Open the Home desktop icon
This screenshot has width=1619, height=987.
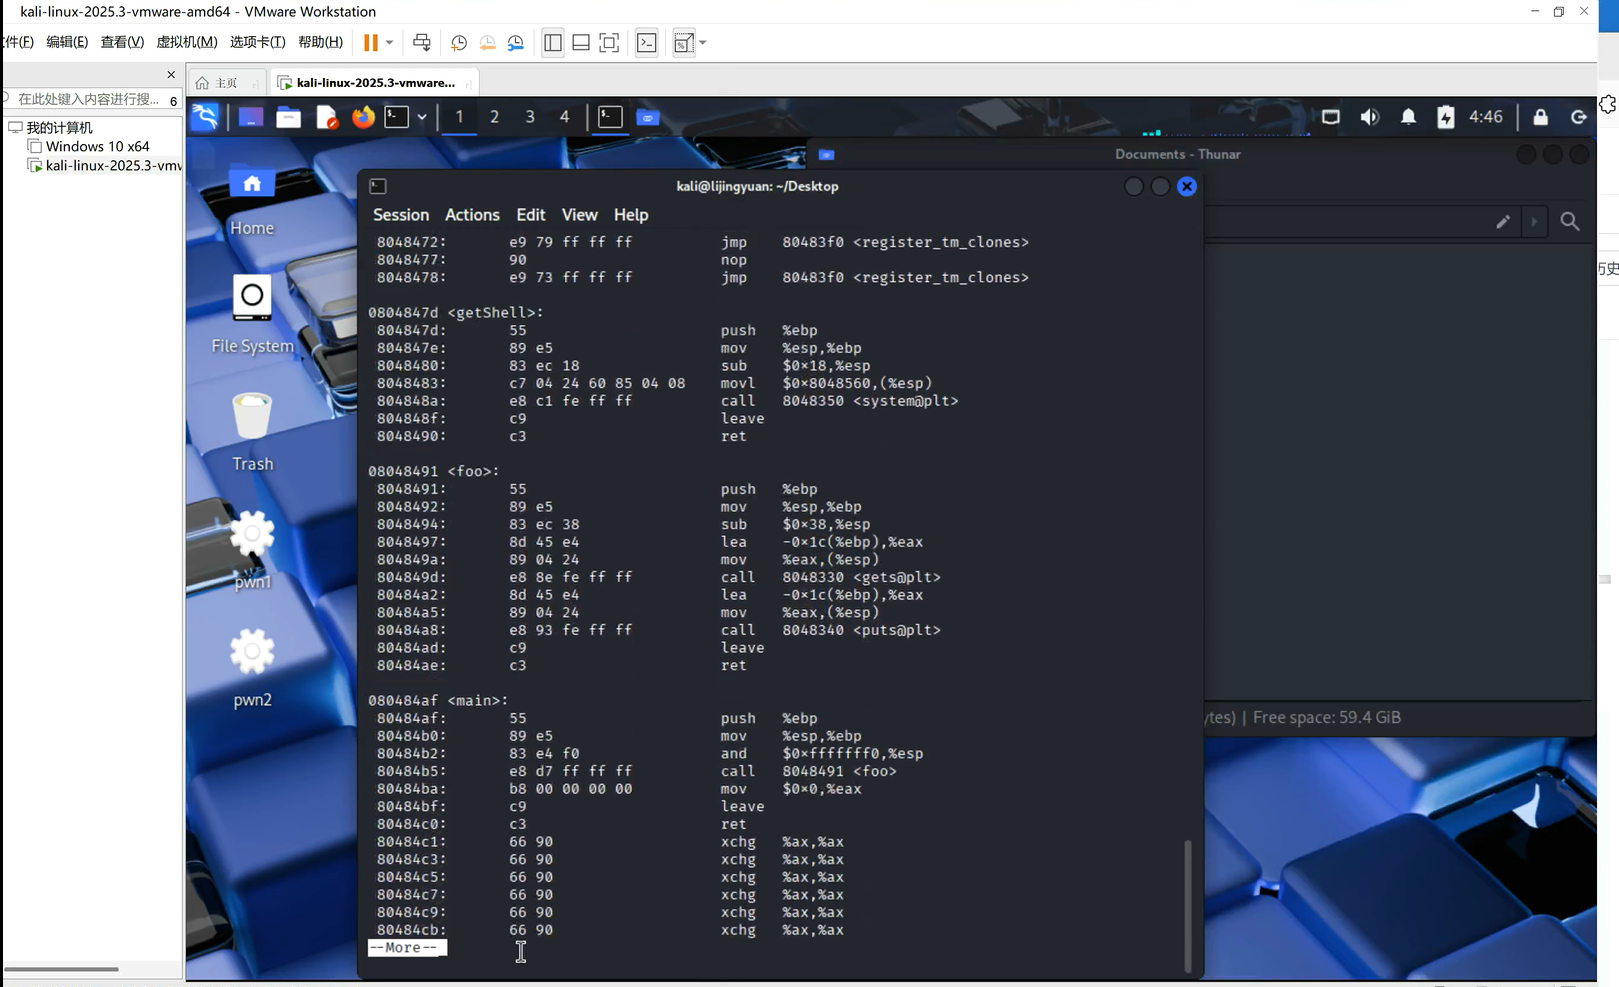[252, 201]
